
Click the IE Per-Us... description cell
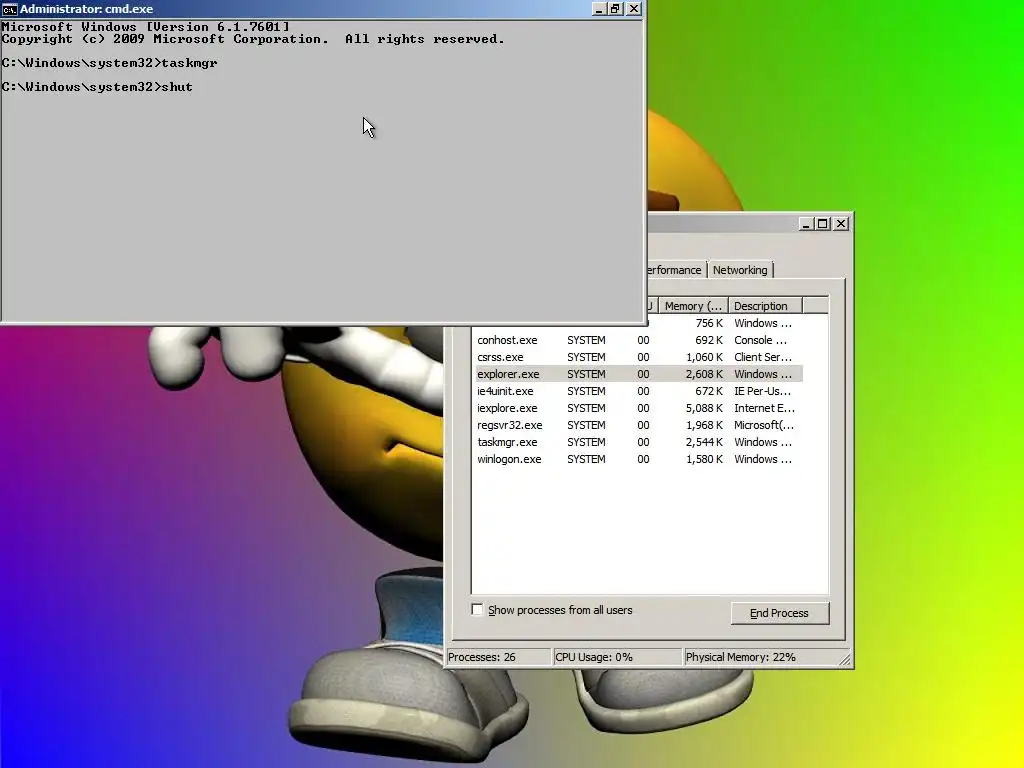(x=762, y=391)
